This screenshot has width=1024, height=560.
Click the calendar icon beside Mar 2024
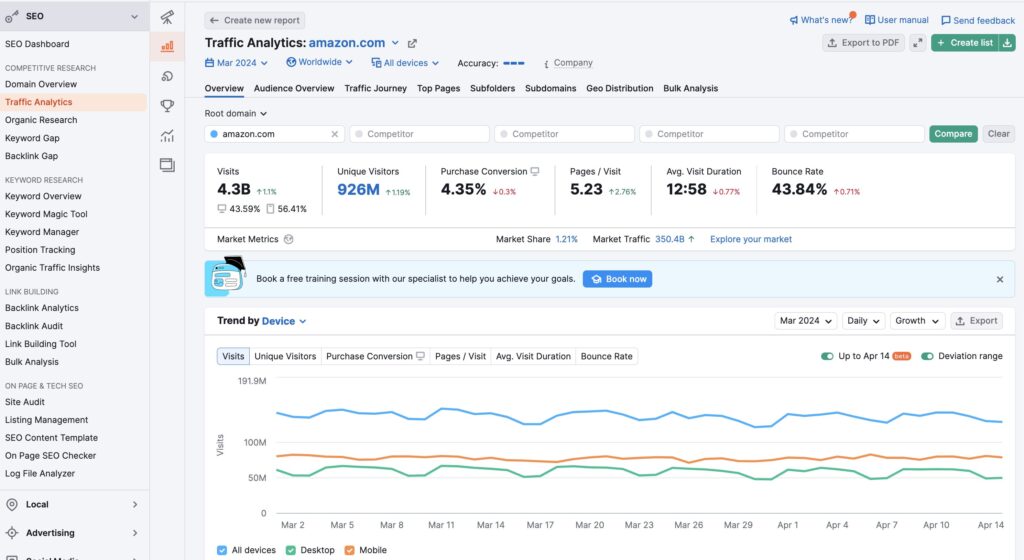209,63
